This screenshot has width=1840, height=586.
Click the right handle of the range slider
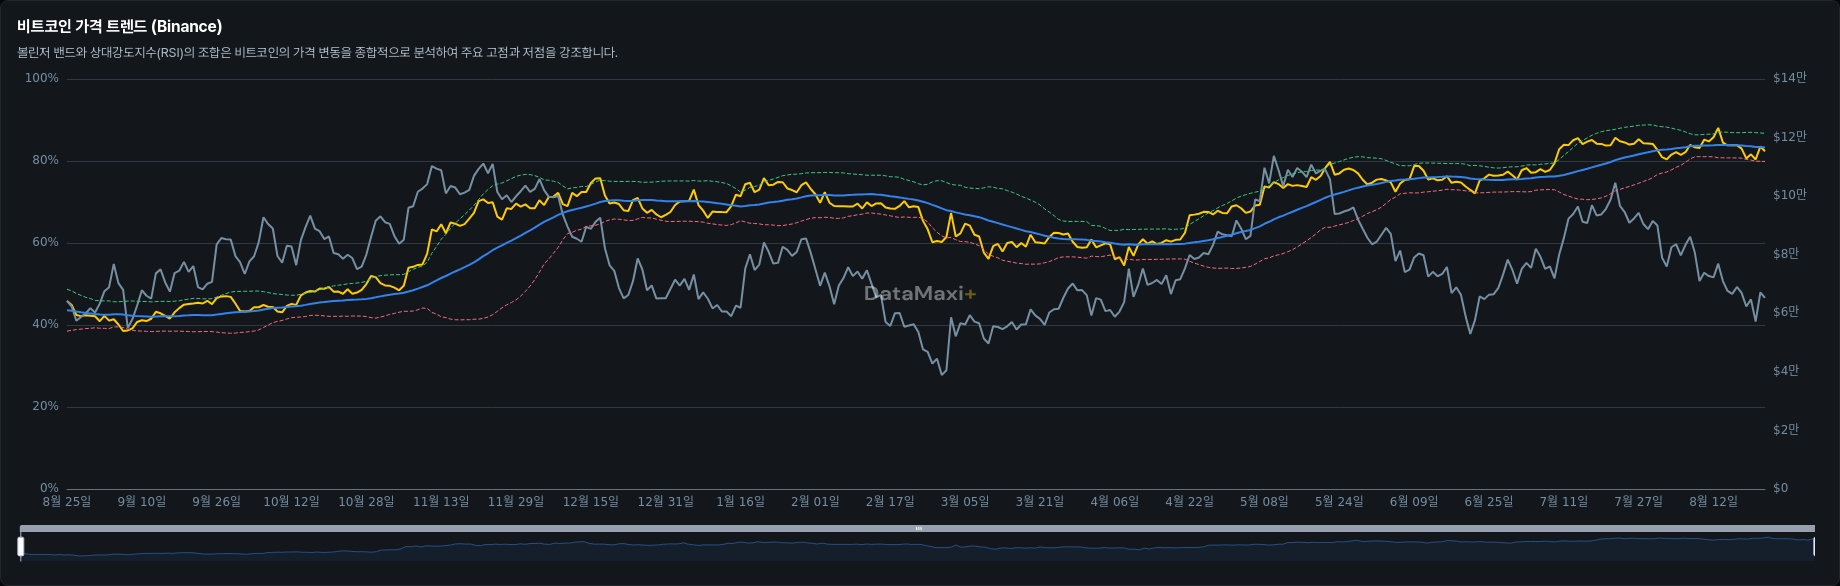click(1814, 546)
